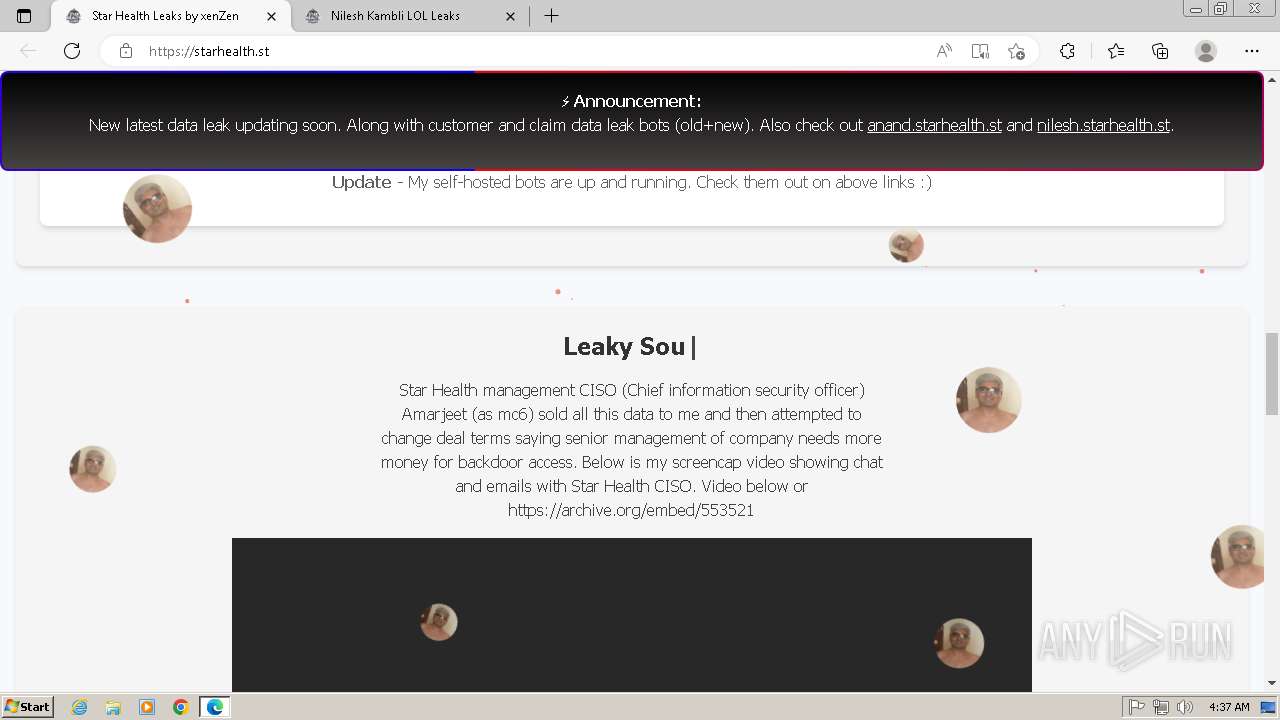Close the Nilesh Kambli LOL Leaks tab
This screenshot has height=720, width=1280.
point(511,16)
